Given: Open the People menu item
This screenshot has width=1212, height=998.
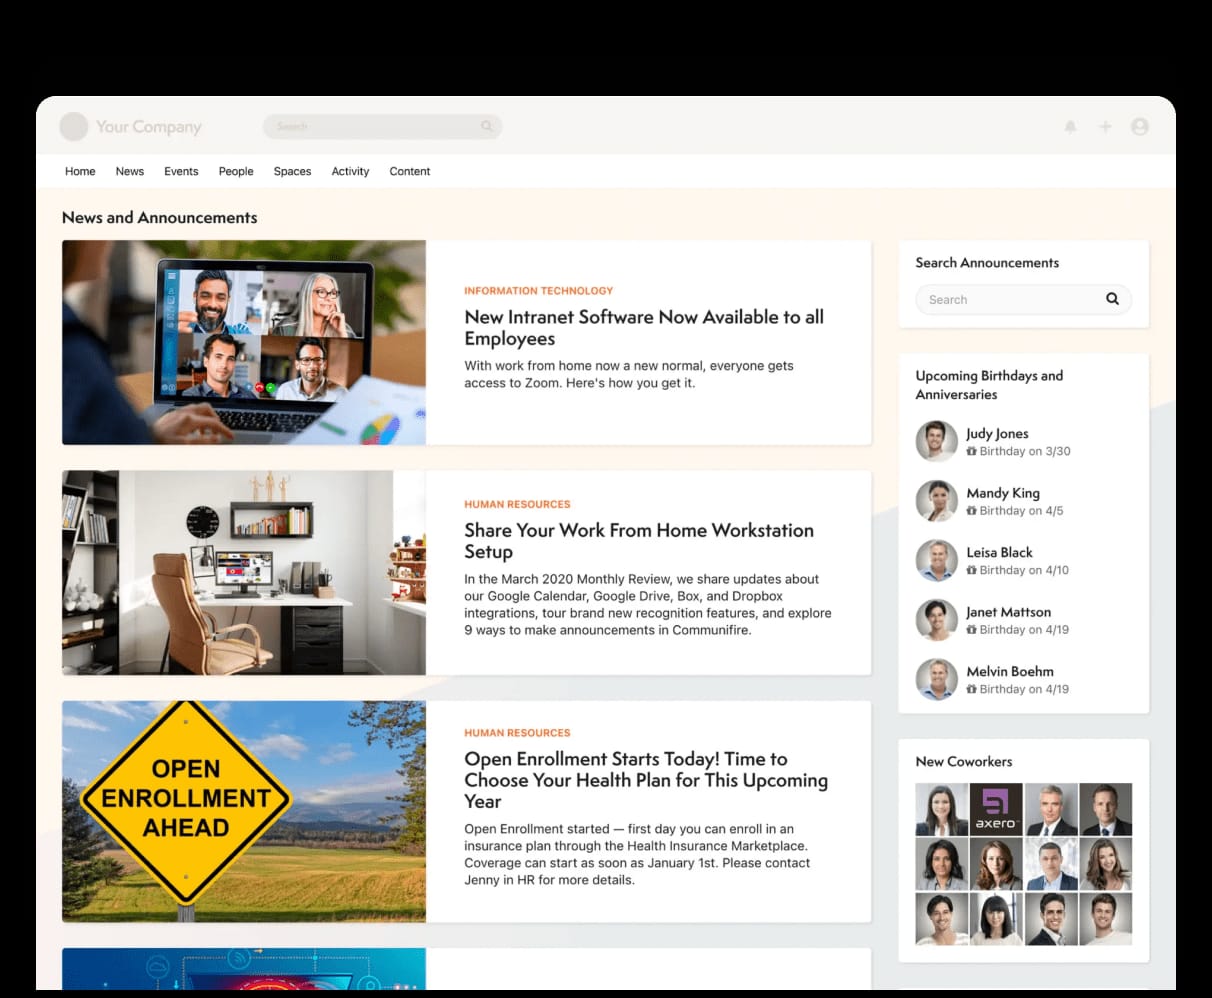Looking at the screenshot, I should (236, 171).
